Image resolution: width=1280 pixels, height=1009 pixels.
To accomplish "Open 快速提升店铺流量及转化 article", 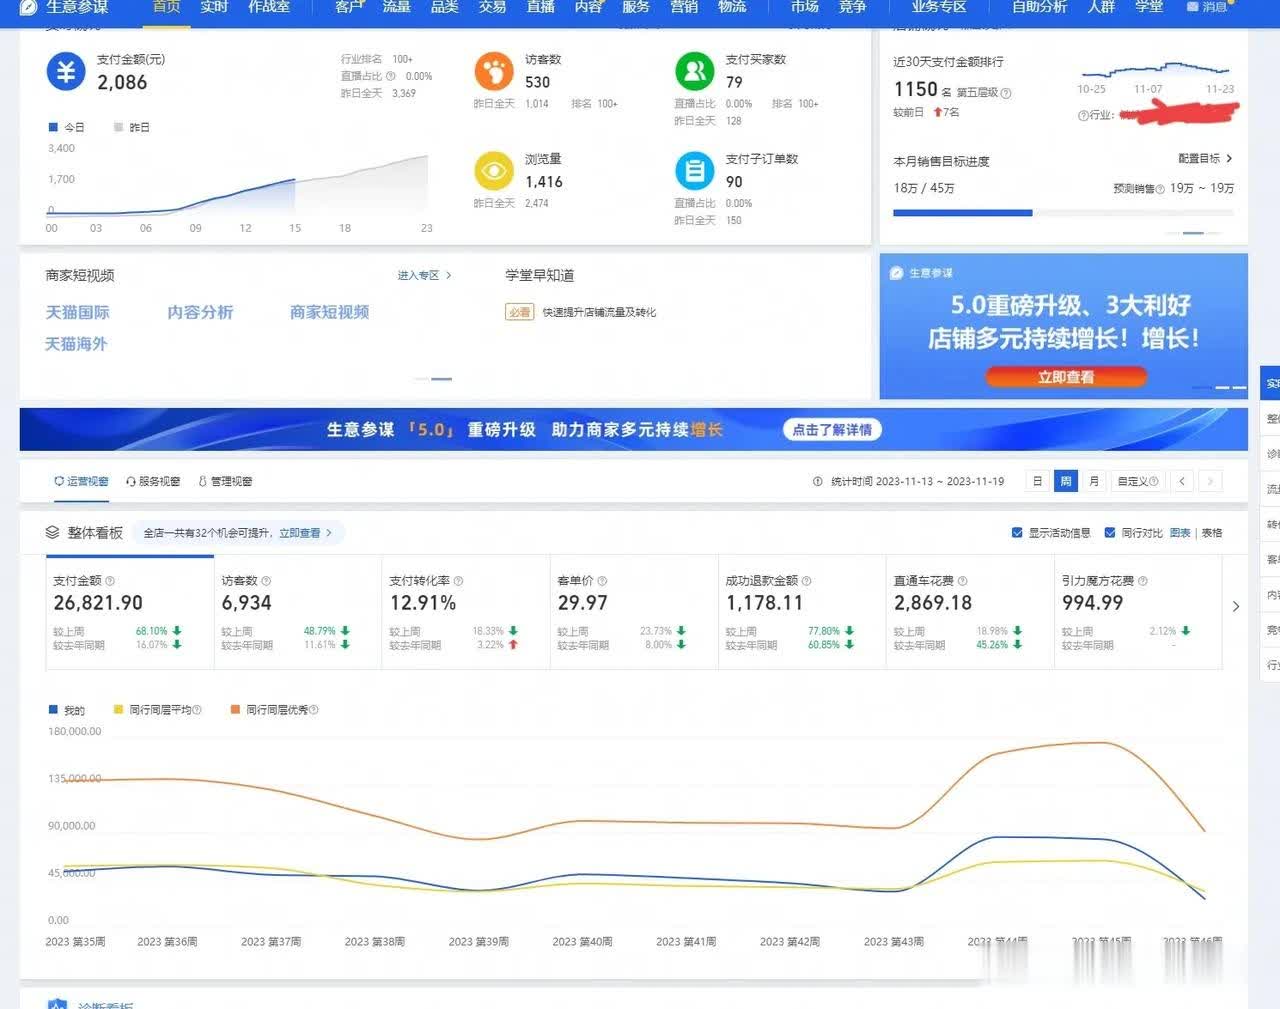I will click(599, 313).
